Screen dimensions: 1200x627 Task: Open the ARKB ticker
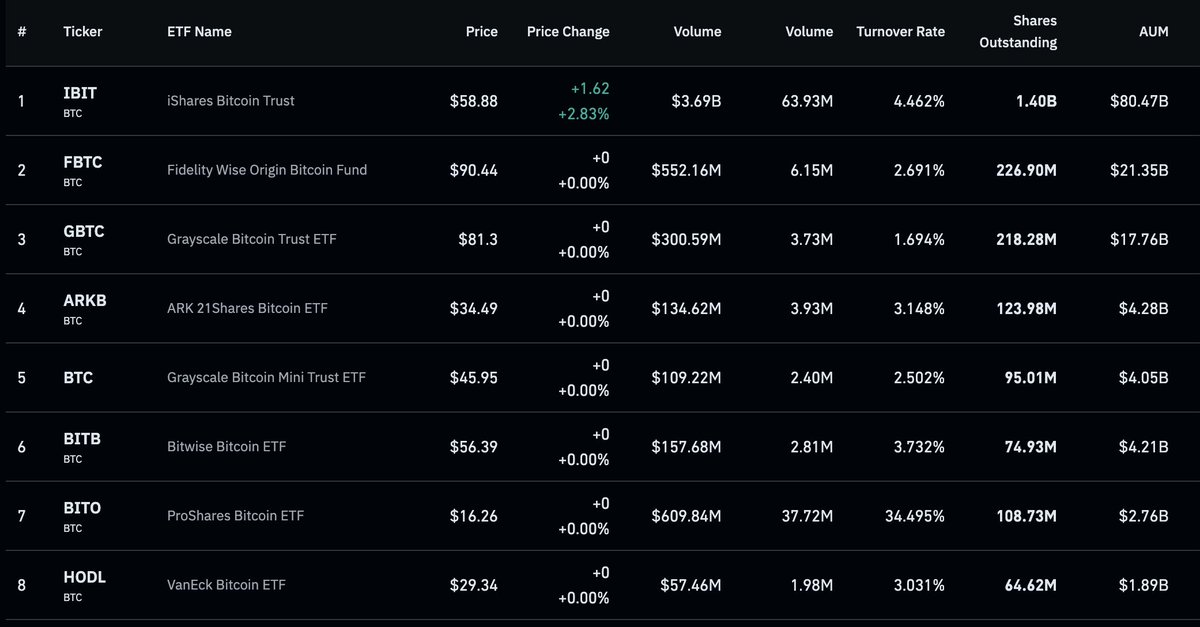click(x=84, y=300)
